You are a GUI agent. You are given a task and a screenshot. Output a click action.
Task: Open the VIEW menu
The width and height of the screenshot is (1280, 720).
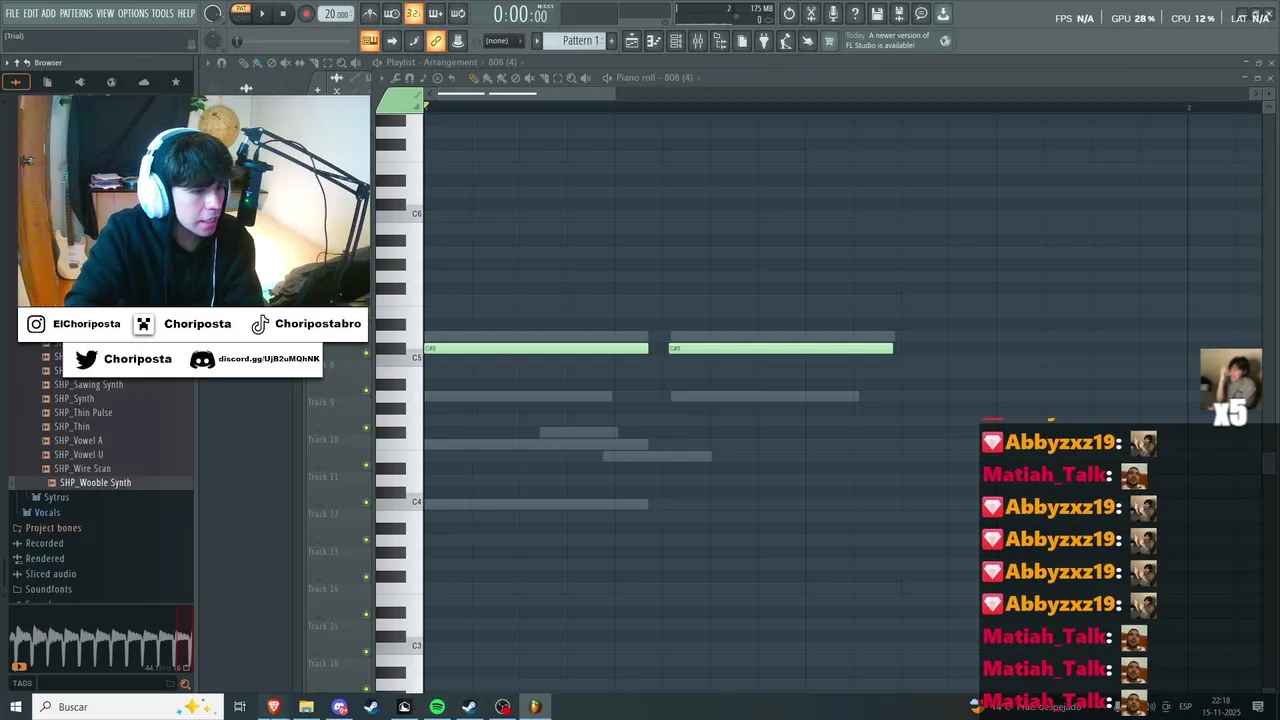coord(105,14)
